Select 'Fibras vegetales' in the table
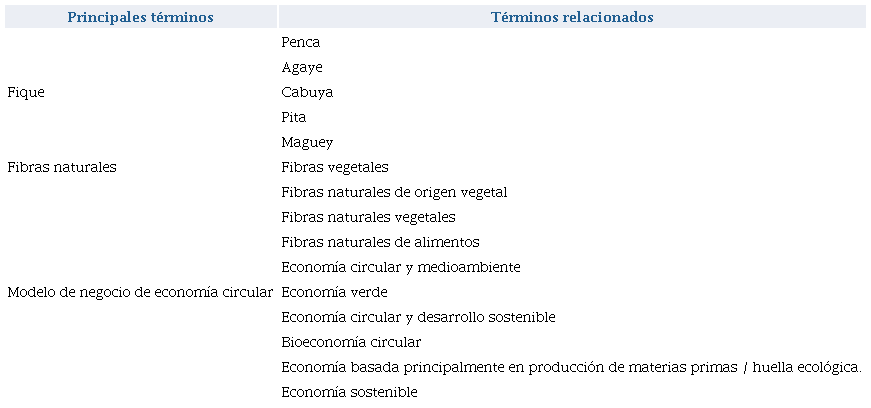Screen dimensions: 871x408 [335, 167]
